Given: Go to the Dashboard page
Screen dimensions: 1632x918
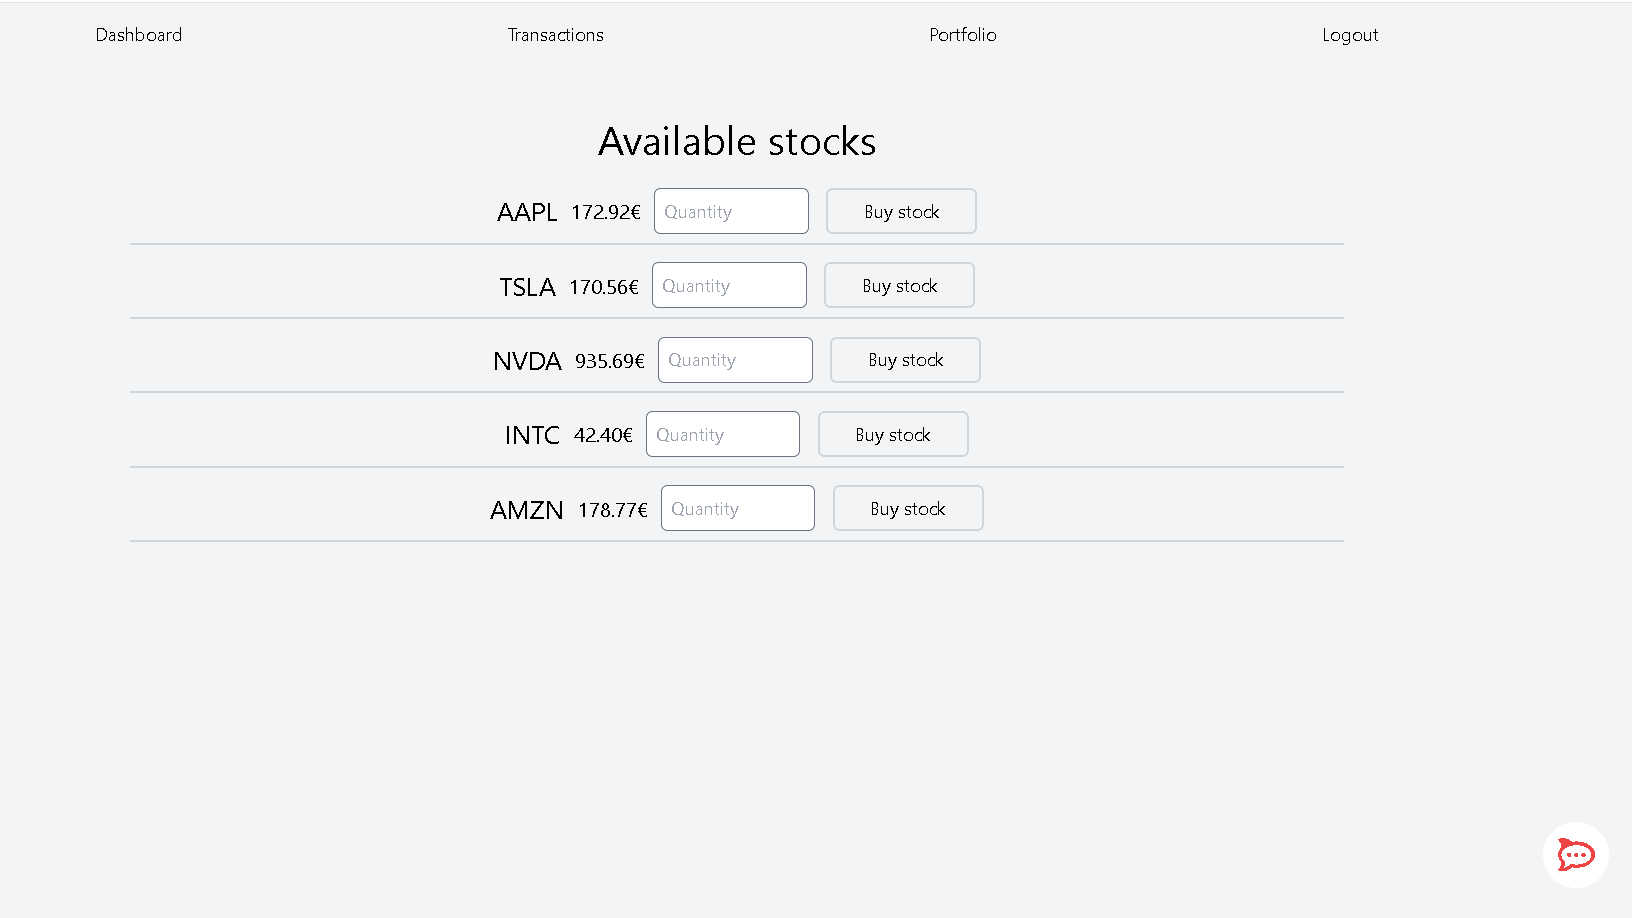Looking at the screenshot, I should coord(139,35).
